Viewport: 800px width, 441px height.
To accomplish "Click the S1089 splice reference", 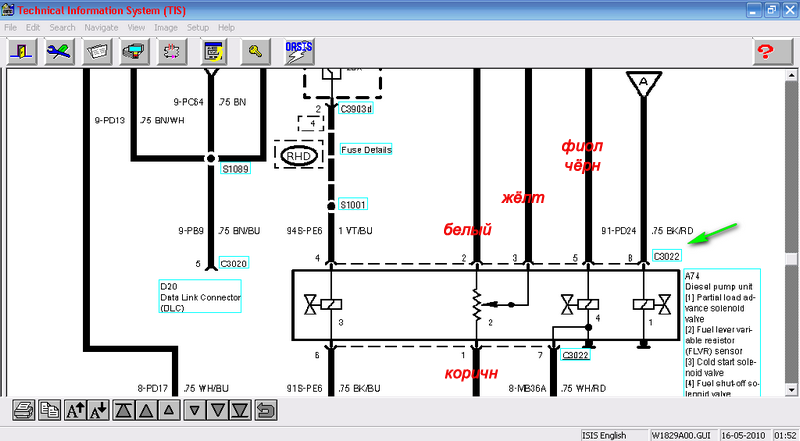I will pyautogui.click(x=234, y=169).
